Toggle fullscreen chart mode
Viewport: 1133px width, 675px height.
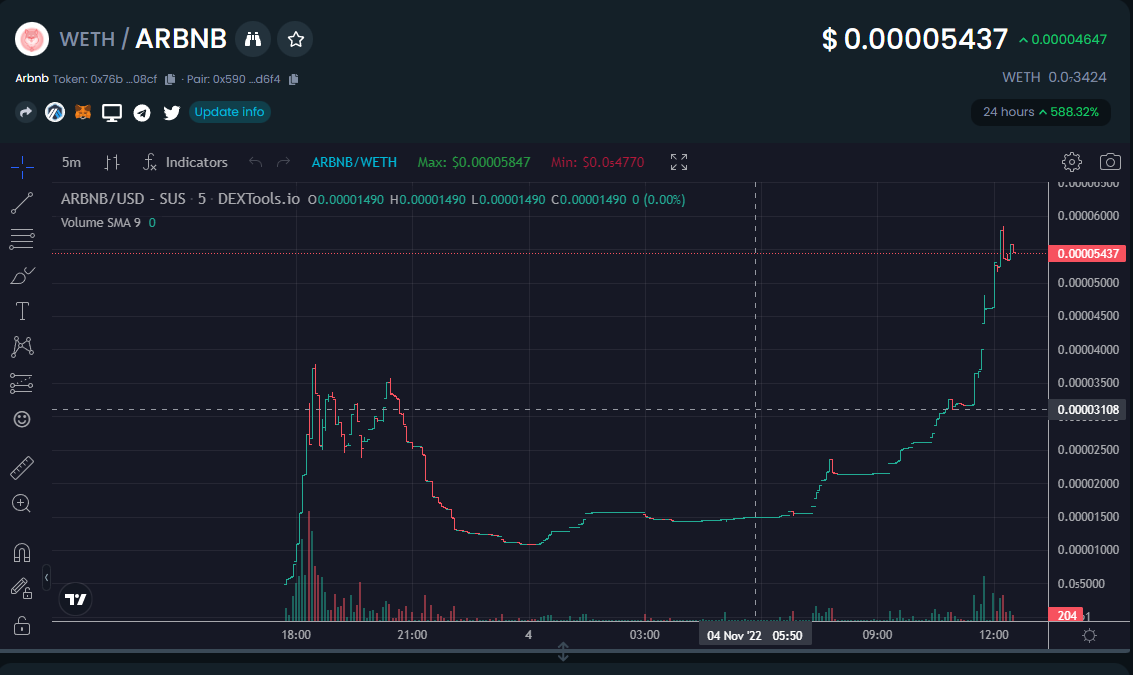[678, 162]
